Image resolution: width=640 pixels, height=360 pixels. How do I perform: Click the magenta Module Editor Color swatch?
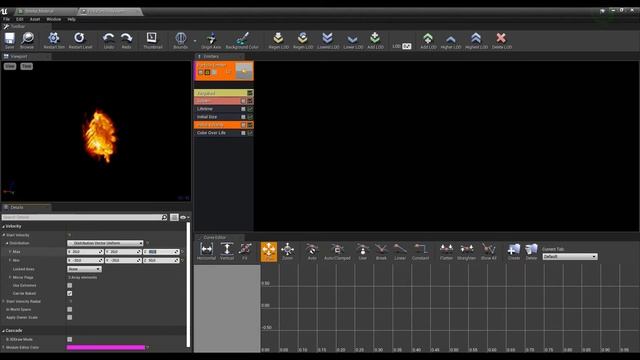click(106, 347)
